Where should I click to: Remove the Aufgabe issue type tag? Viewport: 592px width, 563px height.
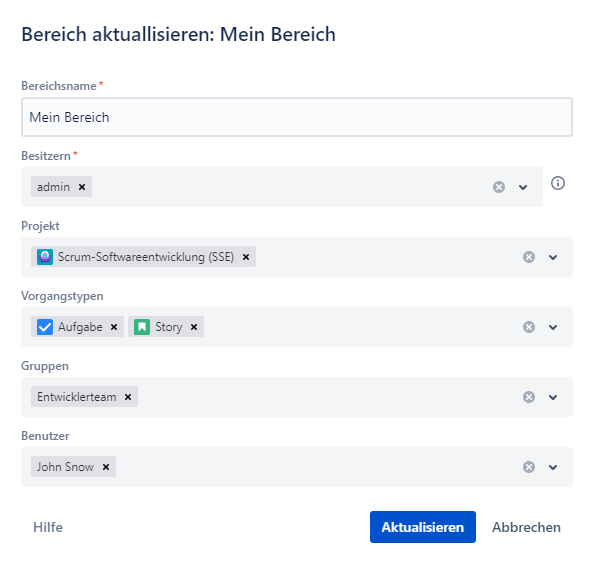[114, 327]
